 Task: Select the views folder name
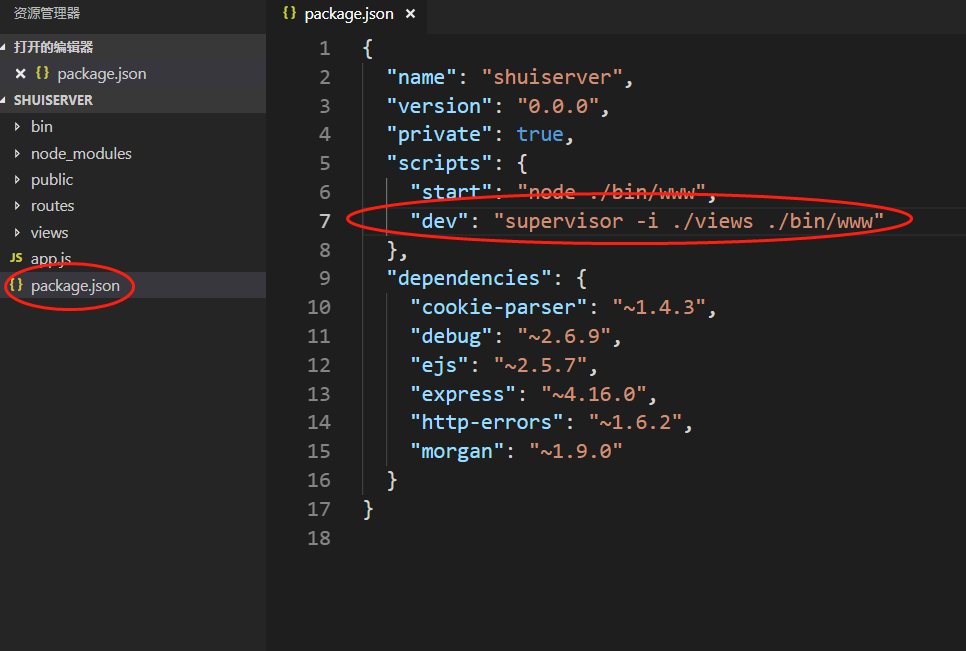pyautogui.click(x=49, y=233)
